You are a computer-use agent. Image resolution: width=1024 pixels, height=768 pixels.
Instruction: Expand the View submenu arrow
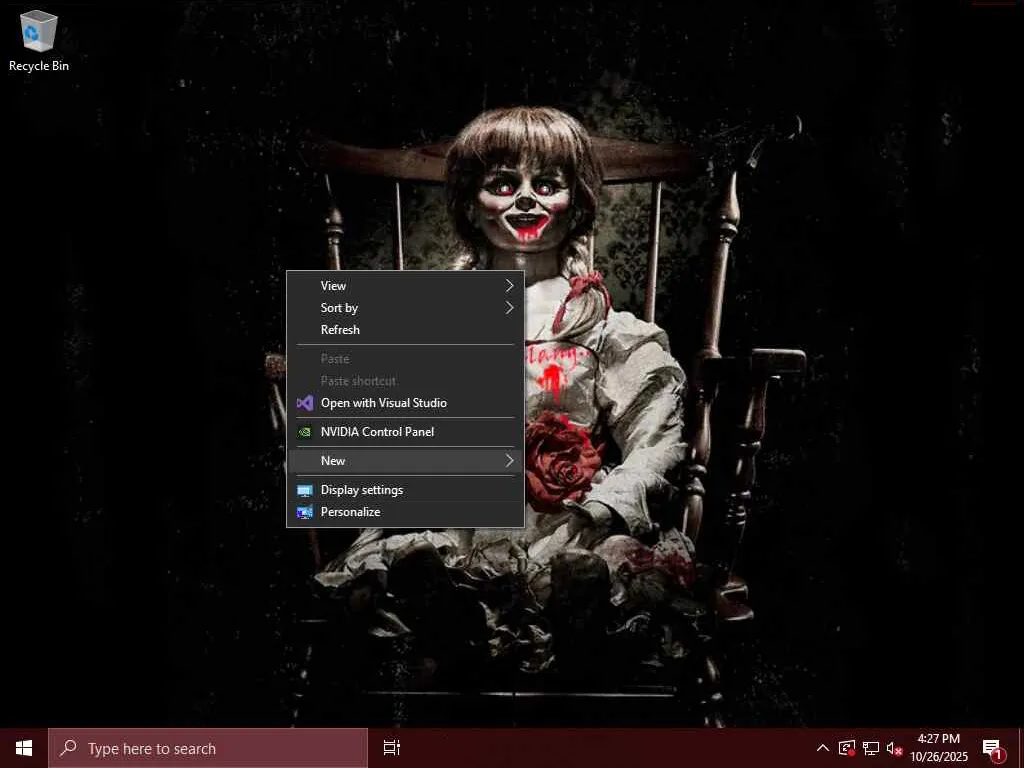click(x=509, y=285)
